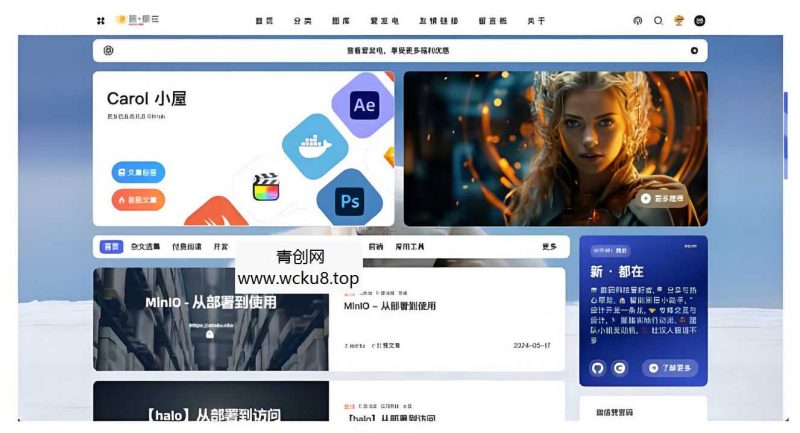Click the Carol 小屋 heading
This screenshot has width=800, height=433.
point(146,98)
